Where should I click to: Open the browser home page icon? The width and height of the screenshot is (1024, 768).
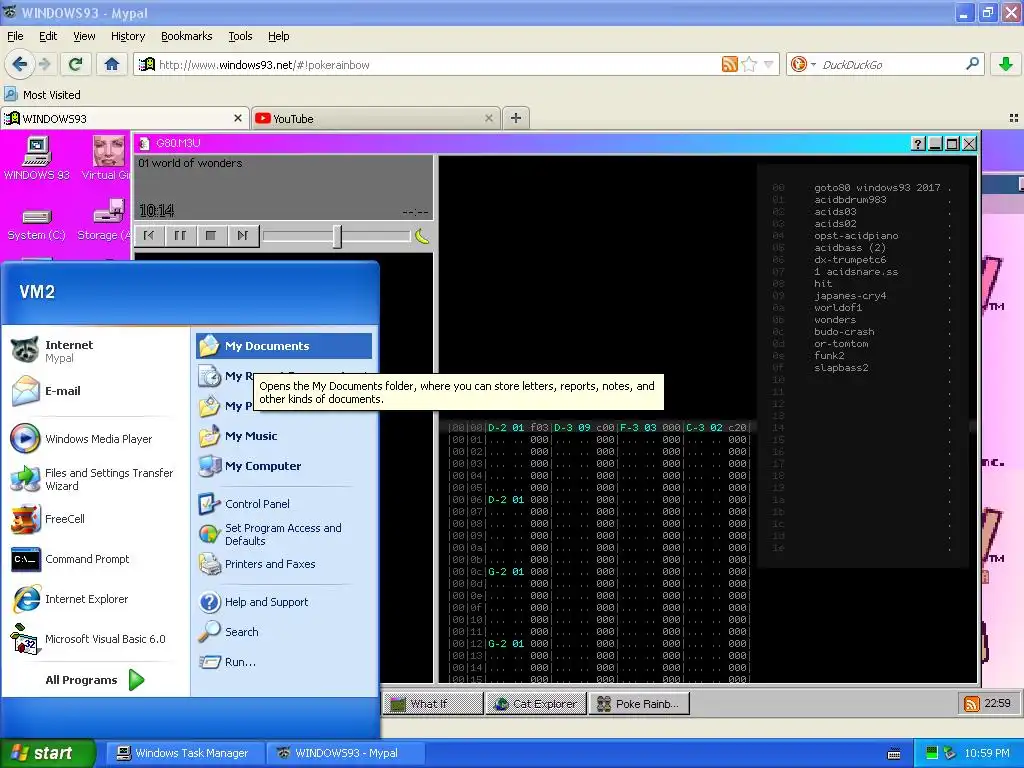112,64
